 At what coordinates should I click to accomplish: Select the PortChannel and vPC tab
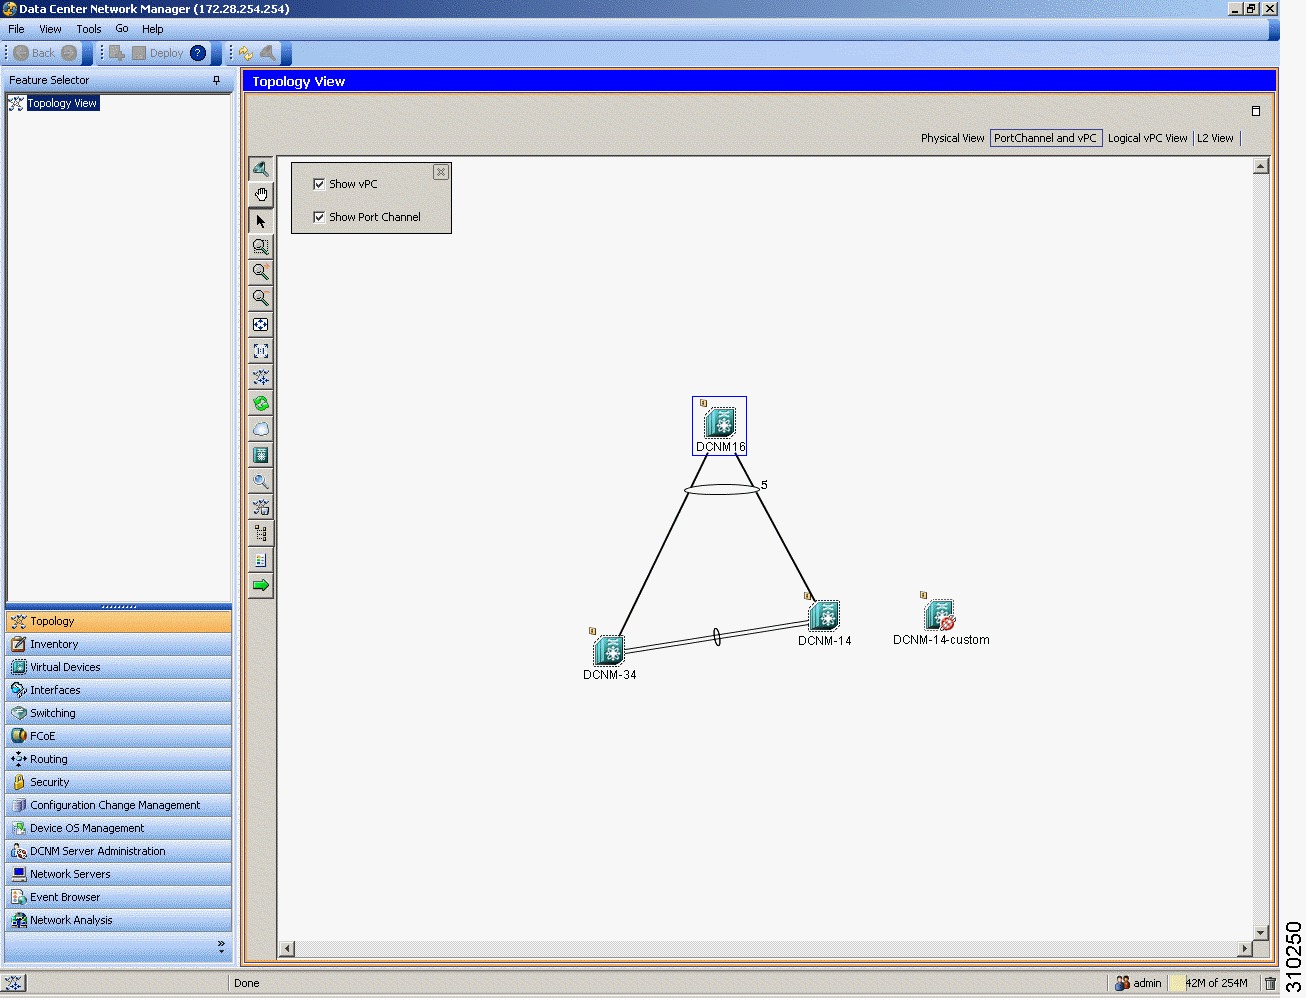click(1045, 138)
